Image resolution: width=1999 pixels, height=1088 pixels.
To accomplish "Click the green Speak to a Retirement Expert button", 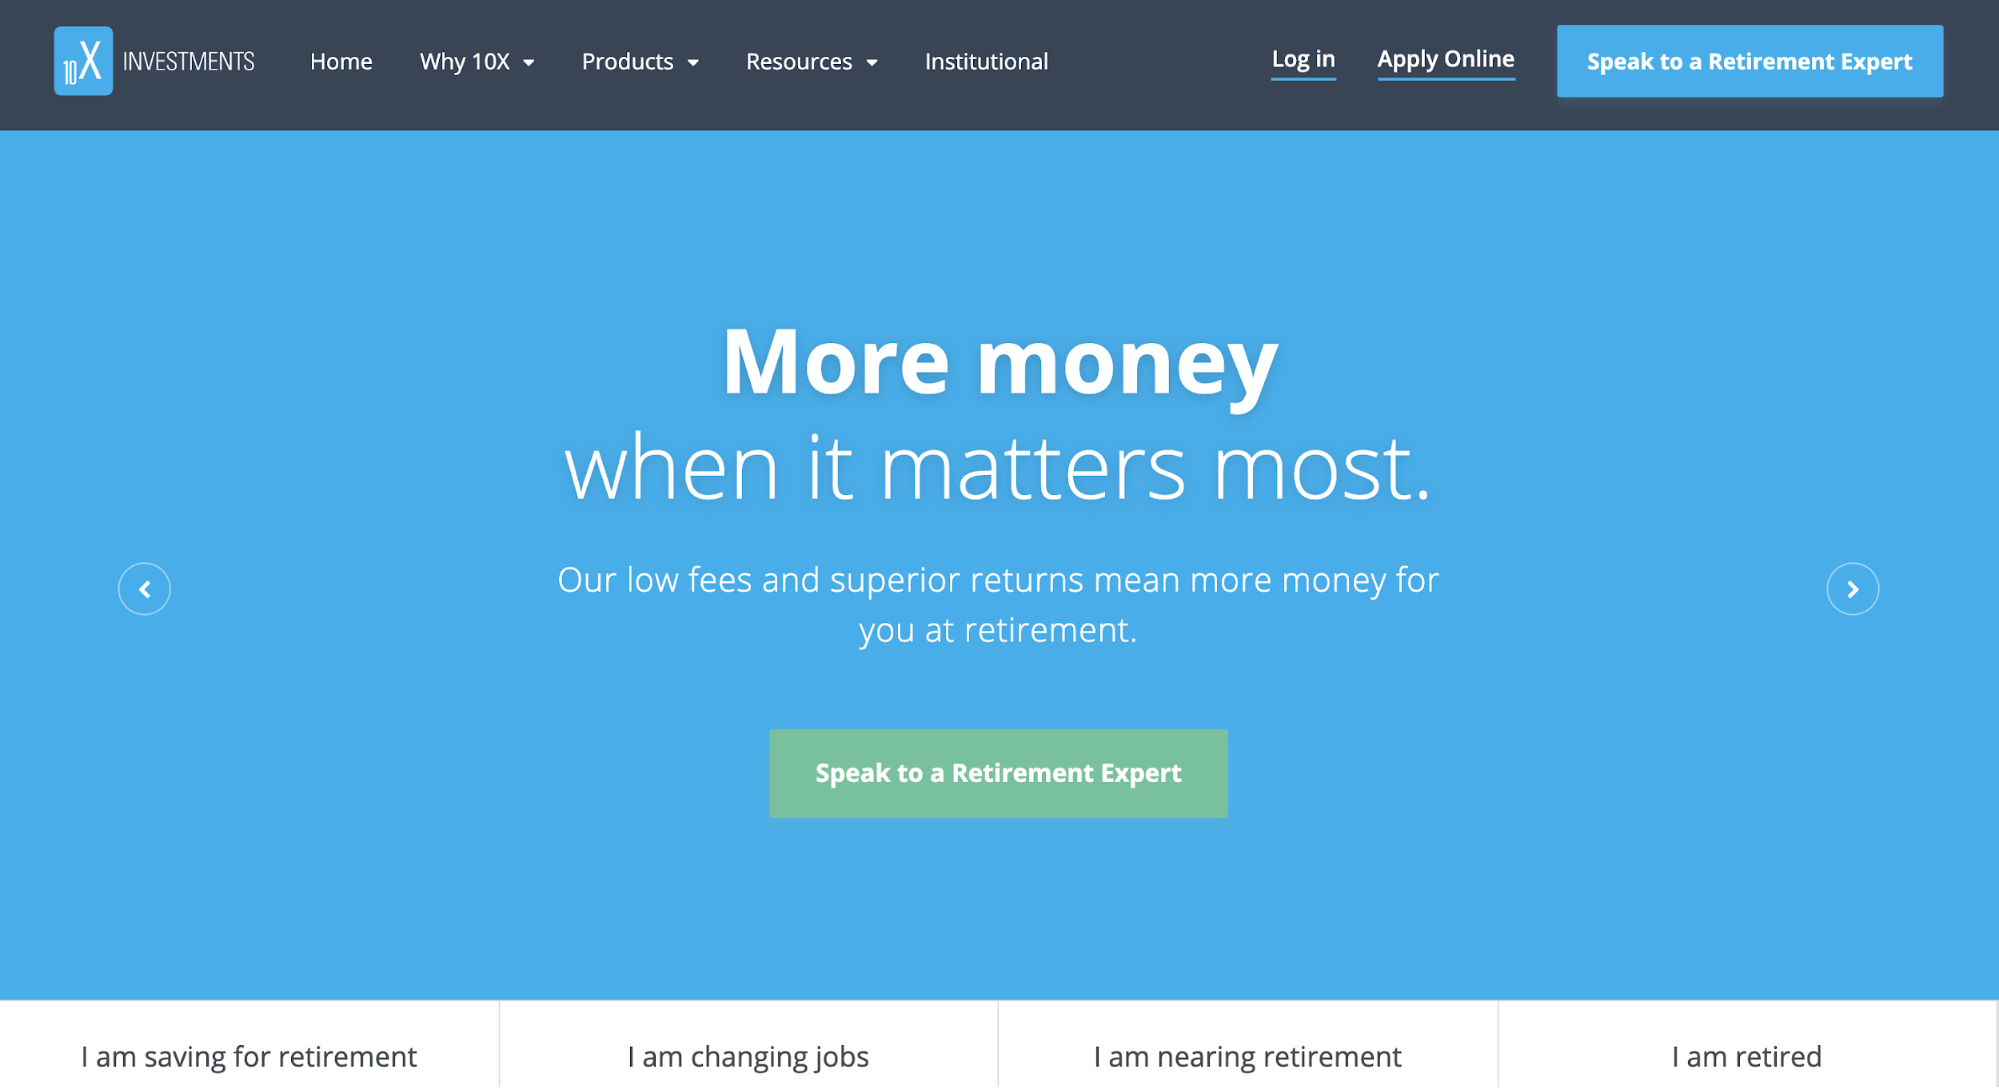I will [x=998, y=773].
